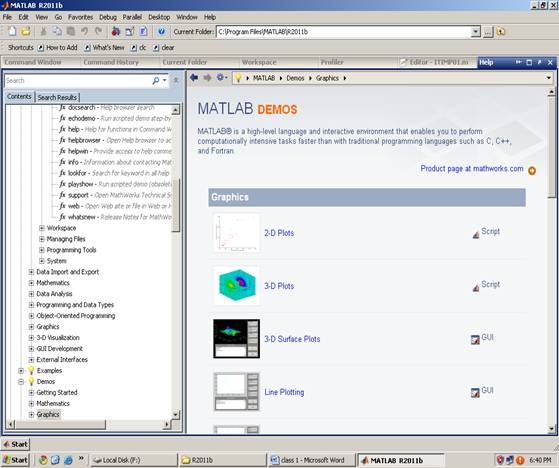Open the breadcrumb bar dropdown arrow

point(548,78)
